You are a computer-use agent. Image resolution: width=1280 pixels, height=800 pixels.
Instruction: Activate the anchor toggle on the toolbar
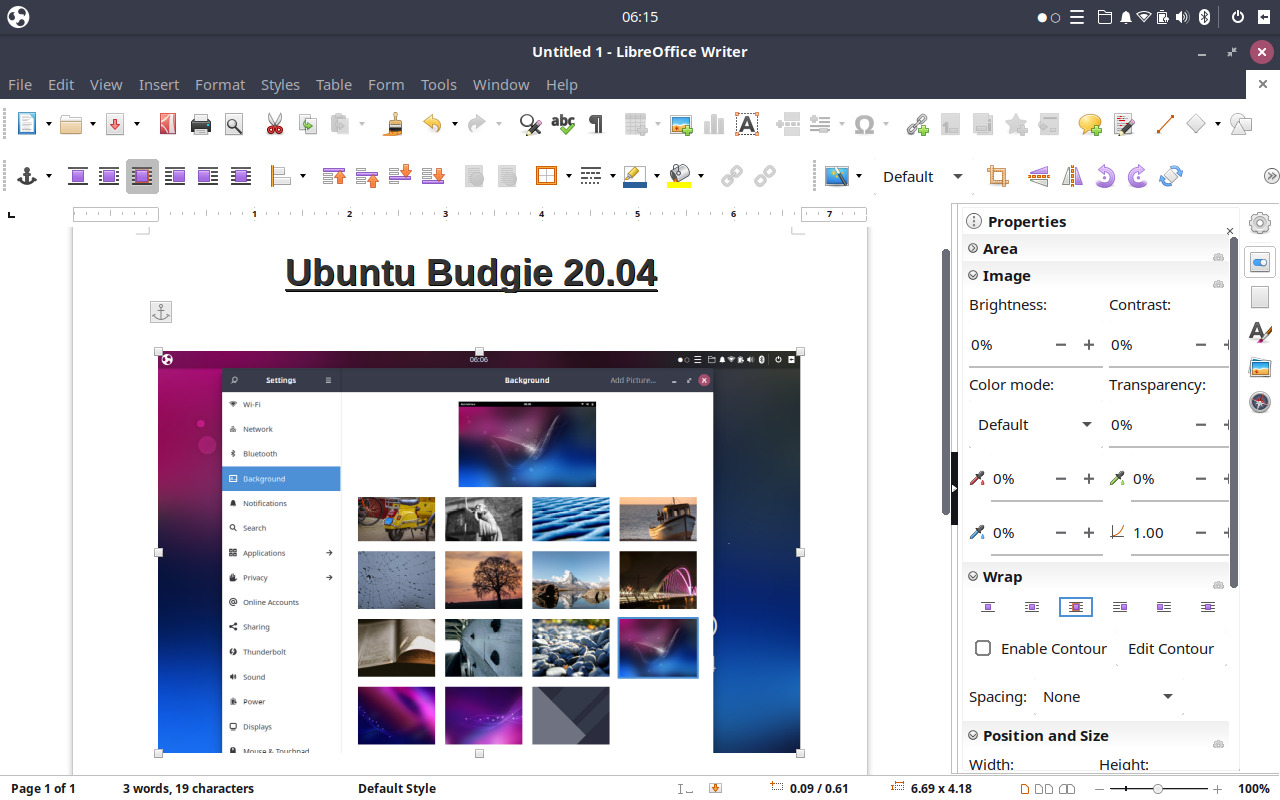pyautogui.click(x=27, y=176)
